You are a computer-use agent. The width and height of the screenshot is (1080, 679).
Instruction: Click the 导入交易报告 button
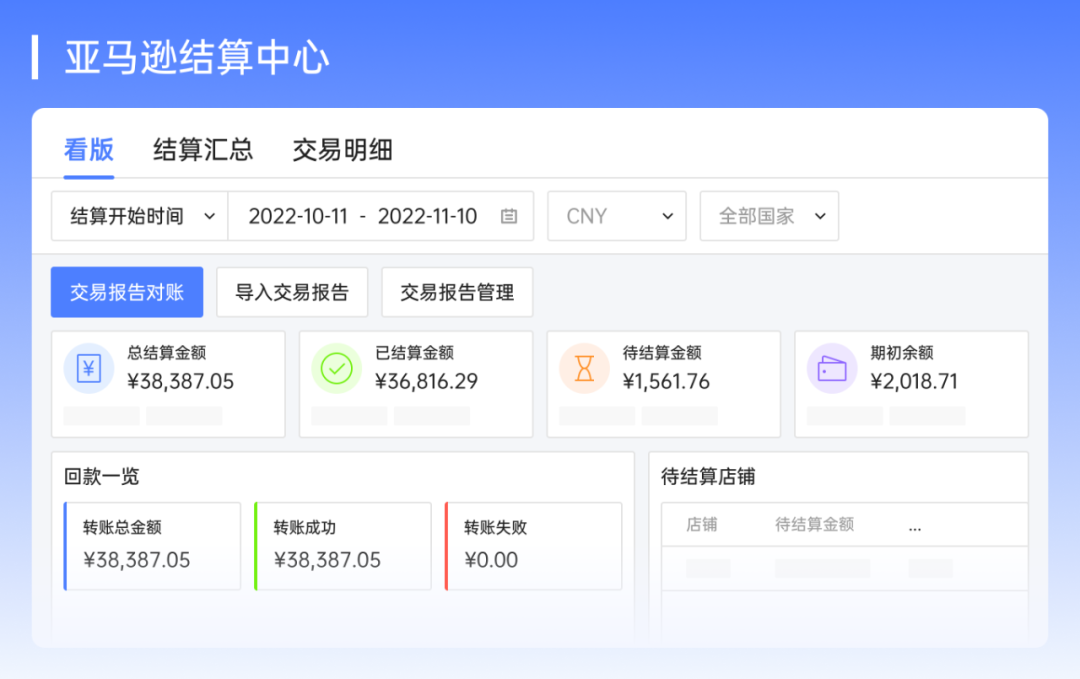(x=292, y=292)
